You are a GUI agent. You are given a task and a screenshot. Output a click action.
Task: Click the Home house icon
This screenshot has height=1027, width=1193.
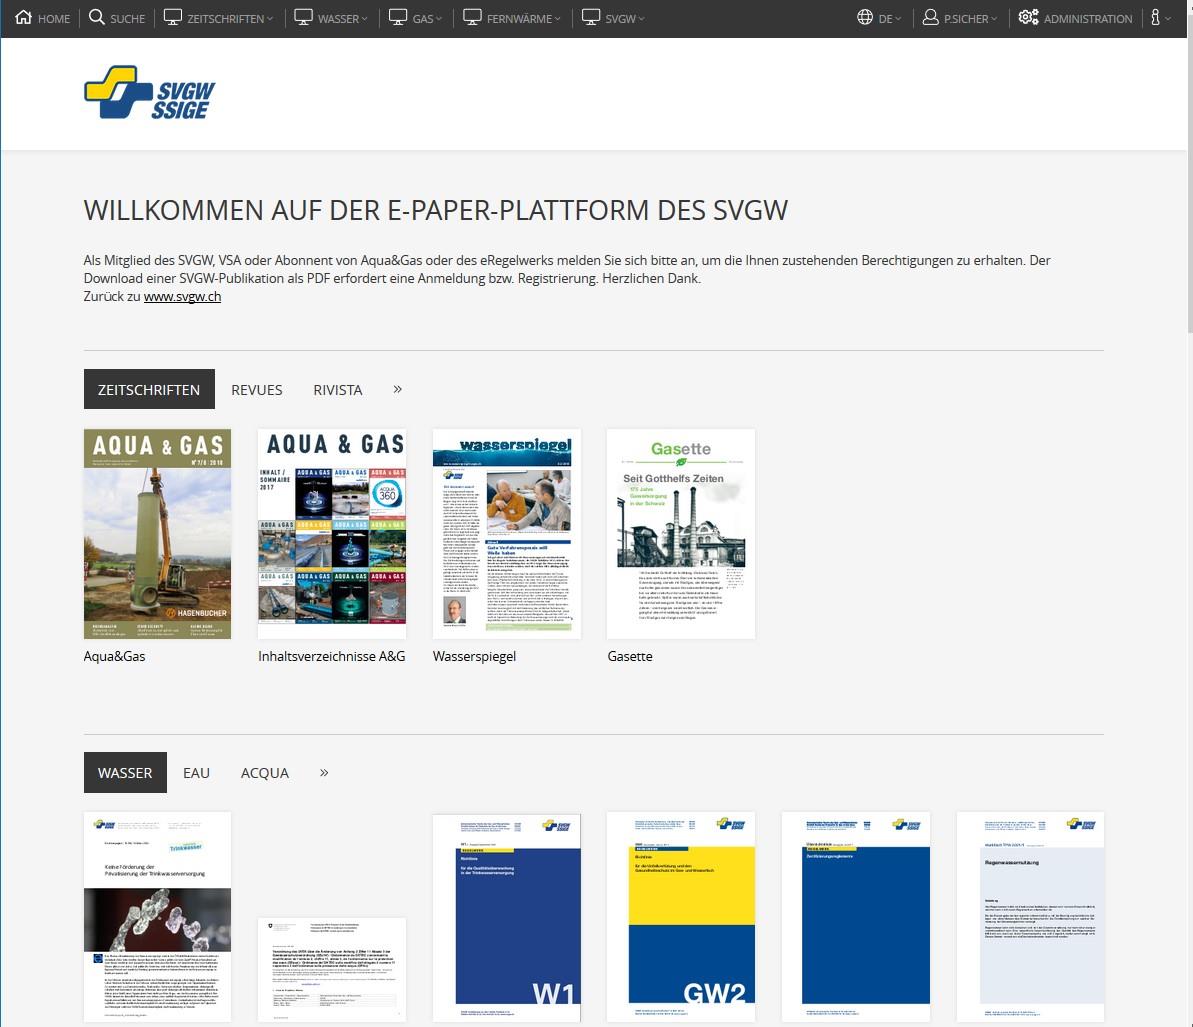[24, 18]
